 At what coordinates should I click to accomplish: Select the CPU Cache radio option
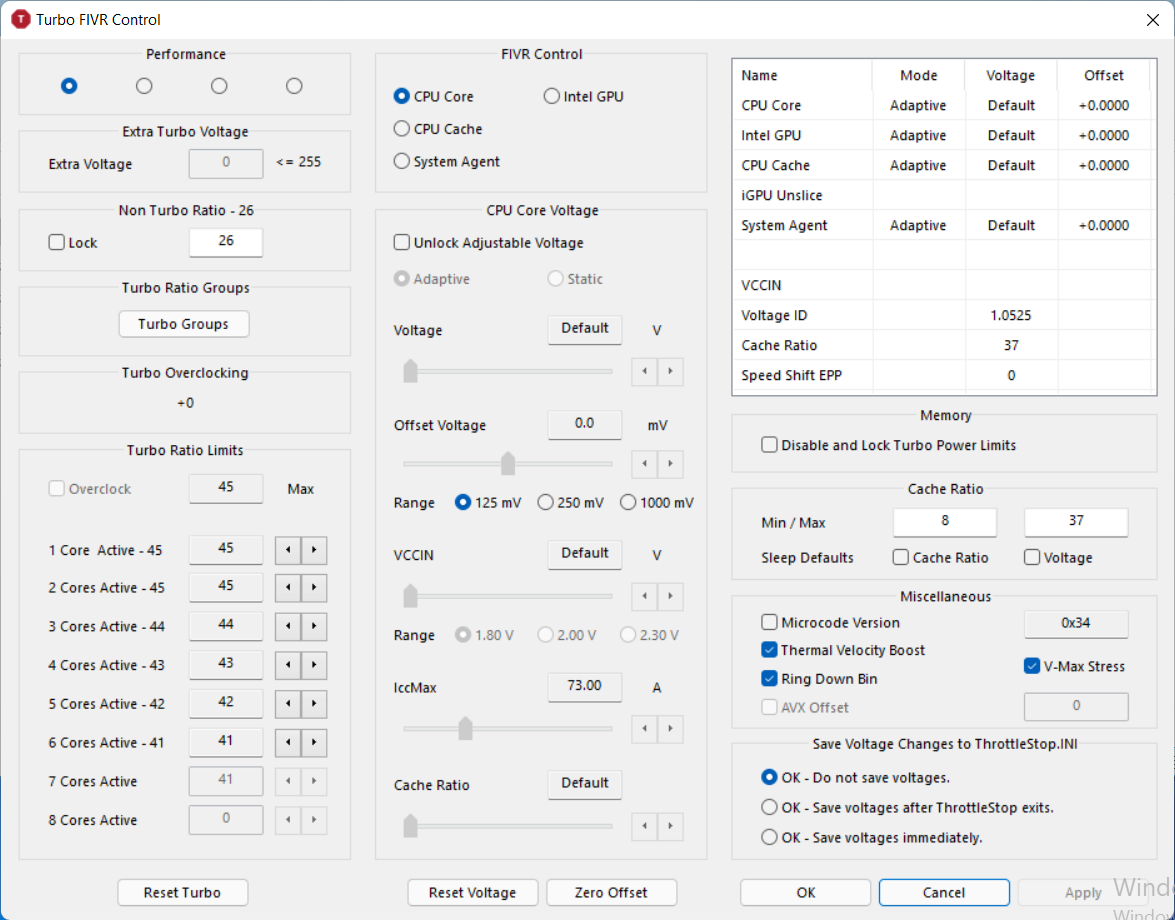tap(402, 129)
